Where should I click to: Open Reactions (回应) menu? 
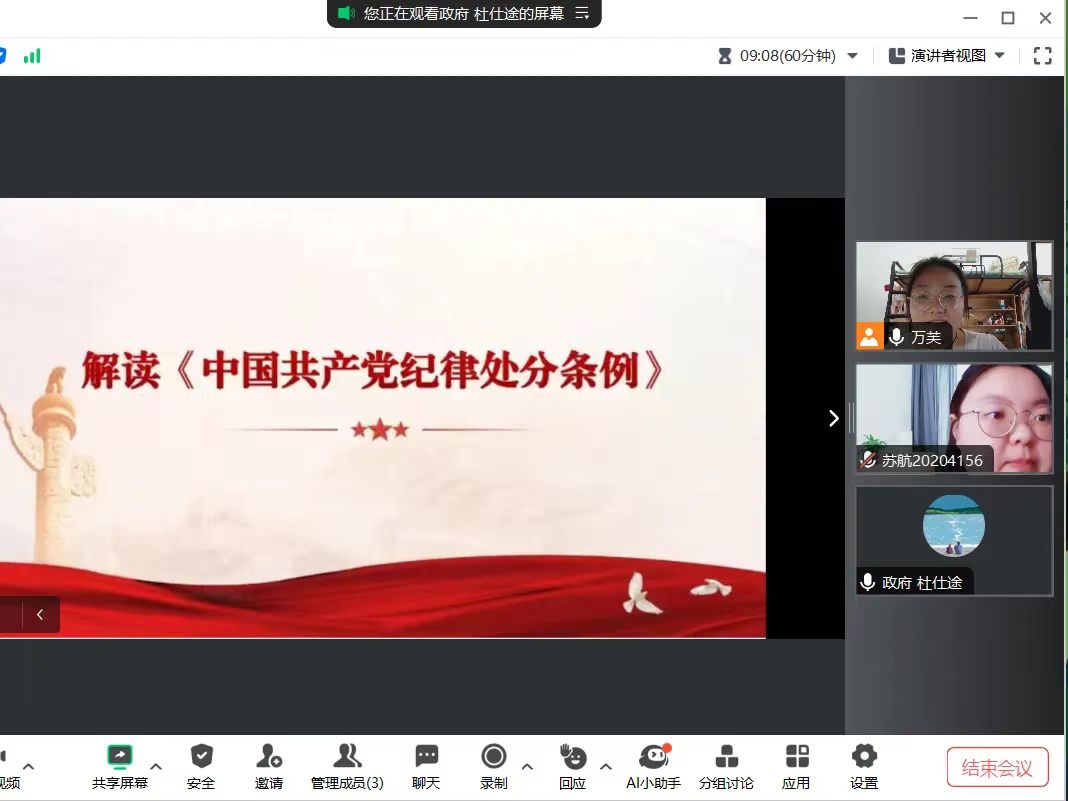[573, 757]
